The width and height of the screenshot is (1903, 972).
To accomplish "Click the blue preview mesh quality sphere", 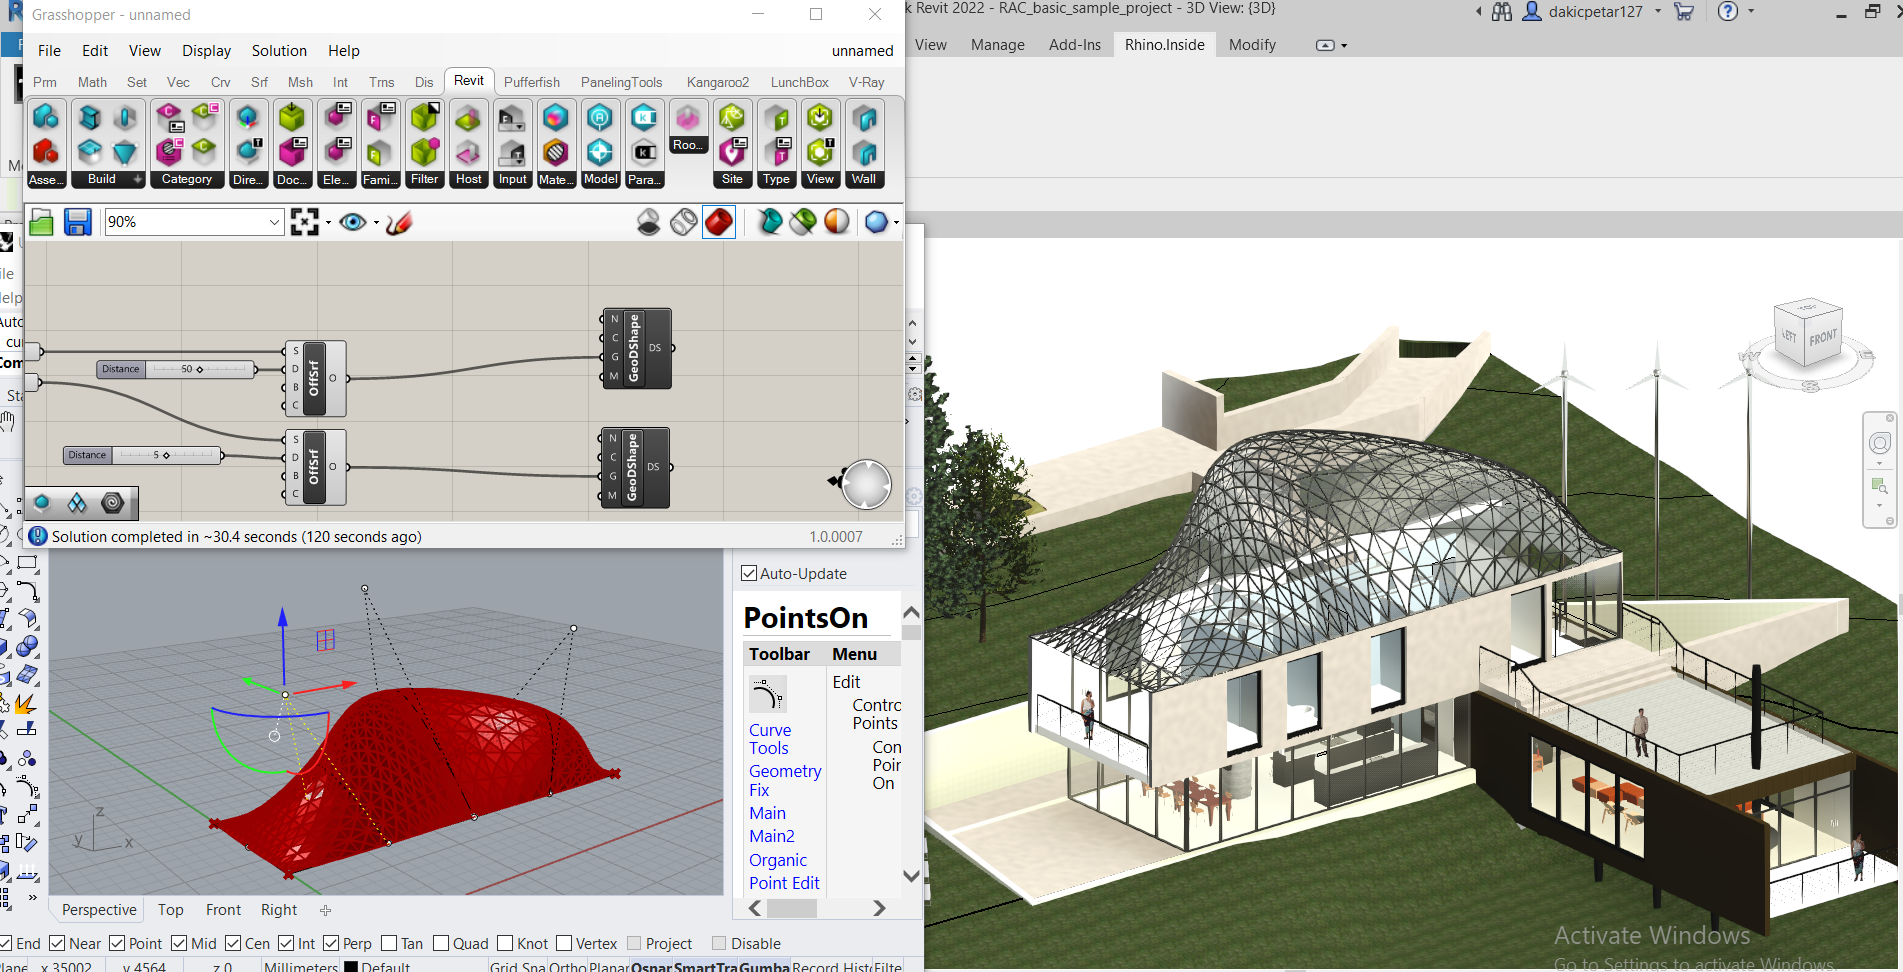I will click(876, 222).
